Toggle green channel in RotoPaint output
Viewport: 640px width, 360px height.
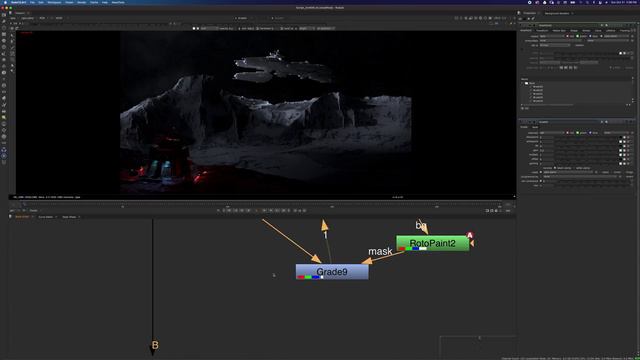(578, 36)
